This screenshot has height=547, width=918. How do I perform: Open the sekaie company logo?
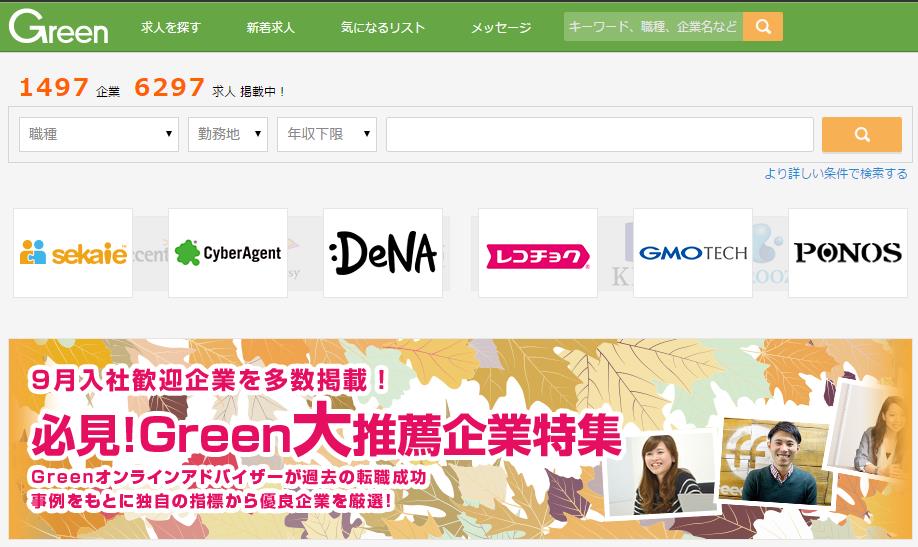point(73,253)
